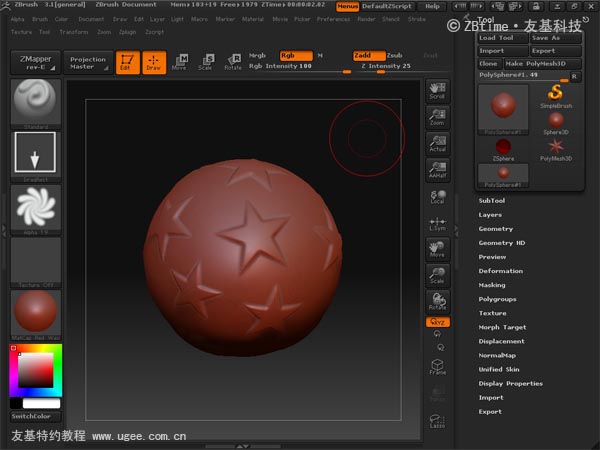Click the Frame object icon
This screenshot has height=450, width=600.
(437, 367)
